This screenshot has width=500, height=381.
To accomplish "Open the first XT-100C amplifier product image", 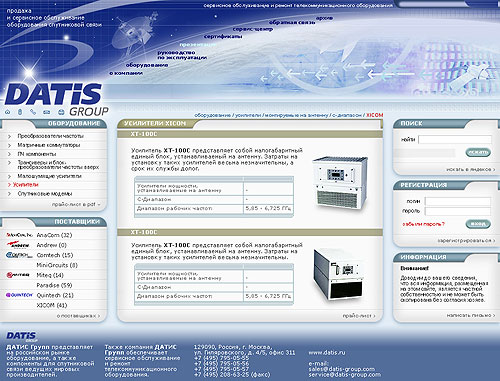I will [x=340, y=183].
